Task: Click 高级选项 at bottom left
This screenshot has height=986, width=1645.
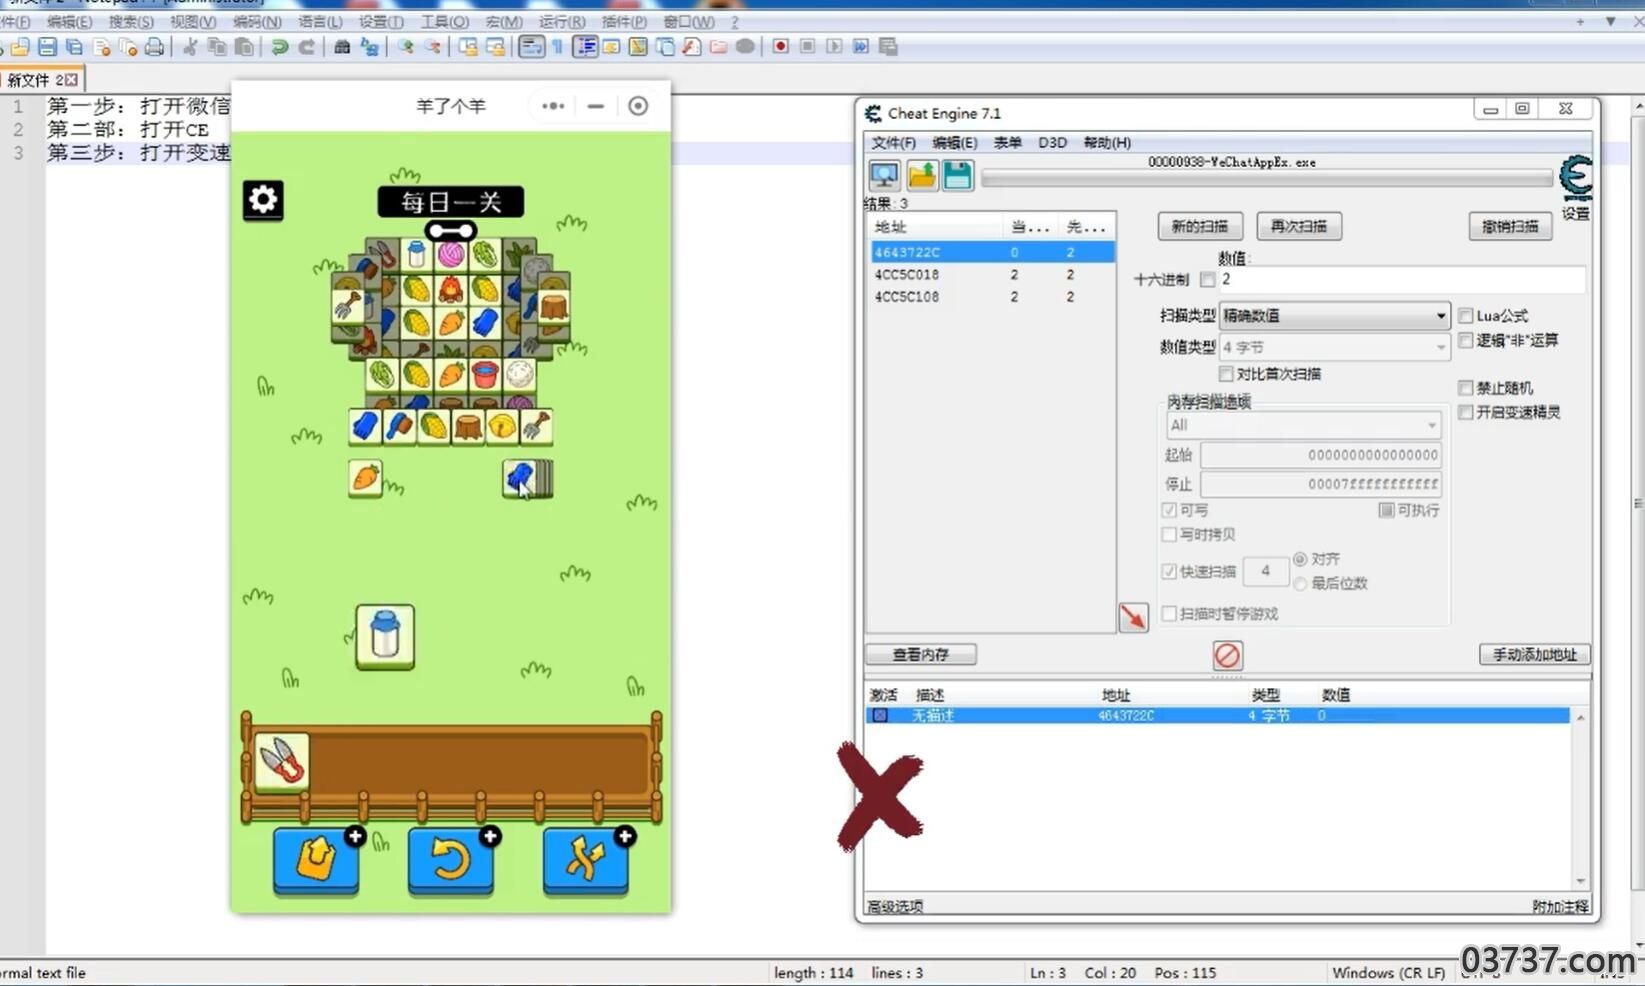Action: click(x=895, y=906)
